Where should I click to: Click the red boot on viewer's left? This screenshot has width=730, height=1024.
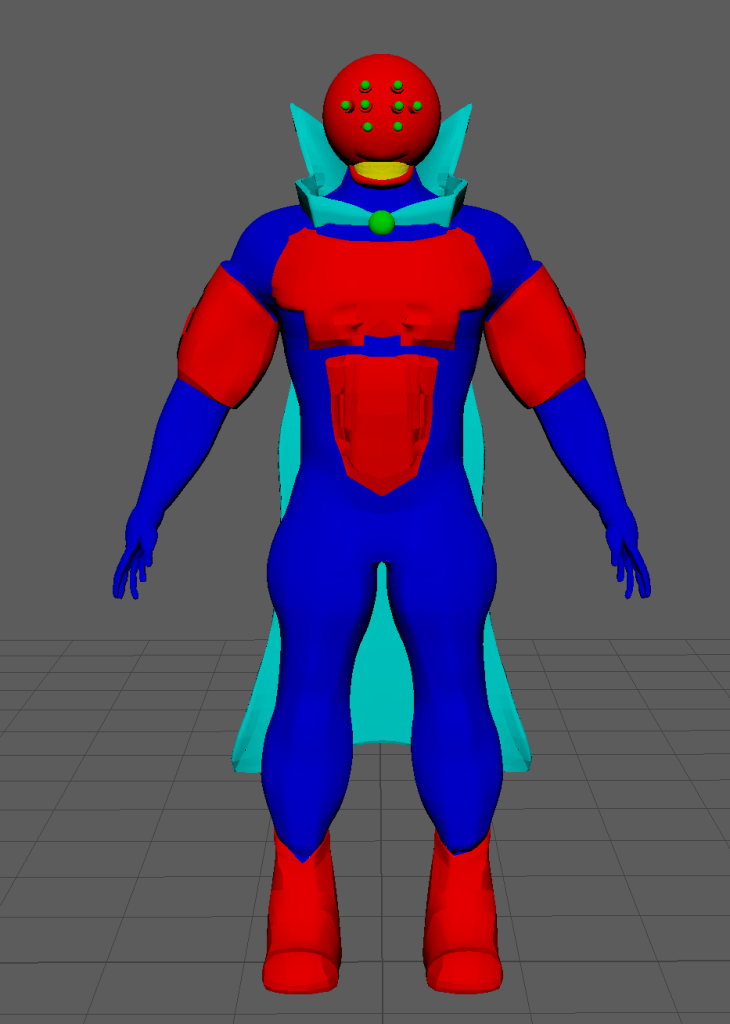[301, 920]
